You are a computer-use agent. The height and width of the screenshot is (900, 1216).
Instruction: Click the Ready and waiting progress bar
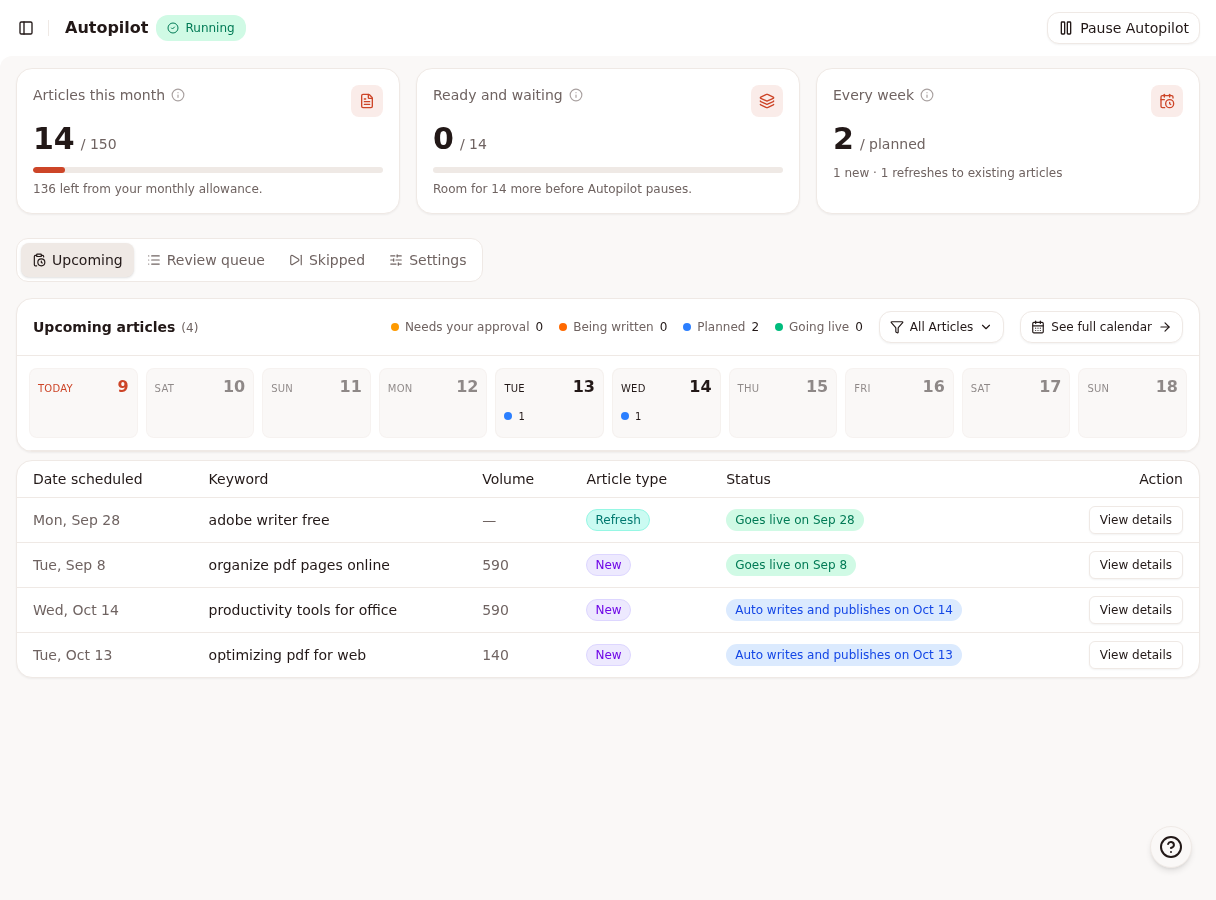608,170
